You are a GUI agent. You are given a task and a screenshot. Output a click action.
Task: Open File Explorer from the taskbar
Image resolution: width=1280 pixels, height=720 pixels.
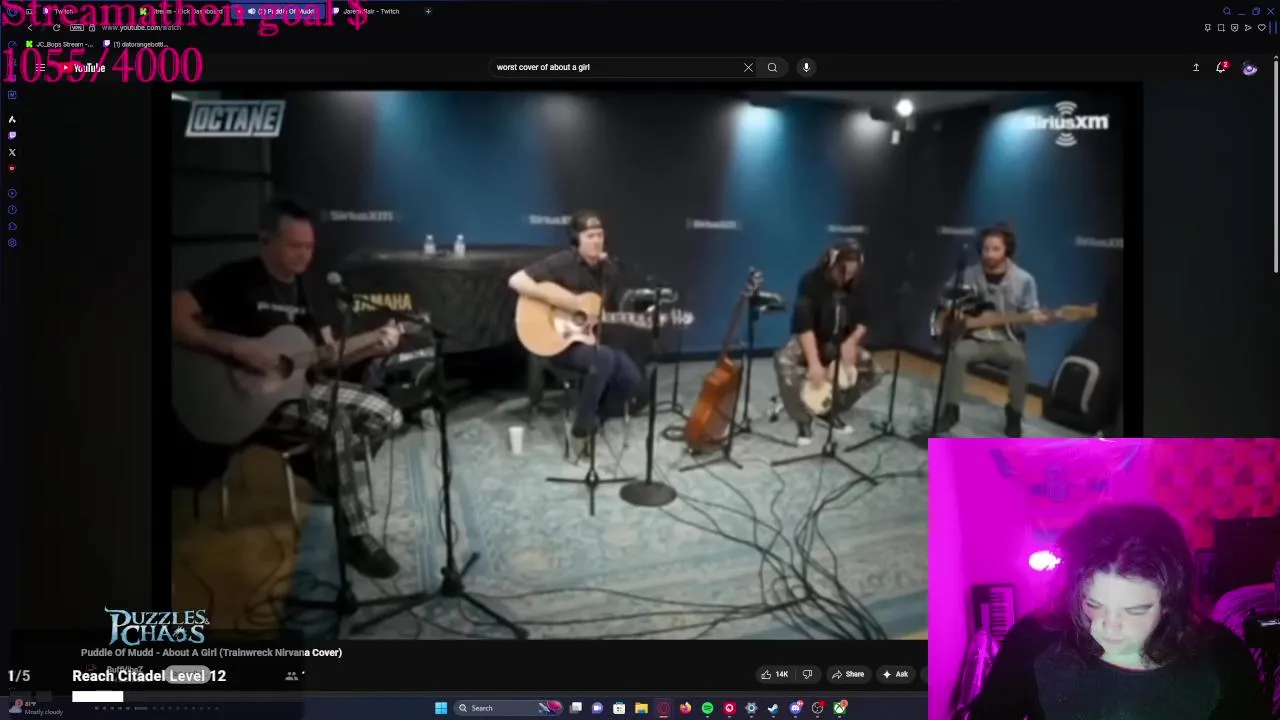pyautogui.click(x=641, y=708)
